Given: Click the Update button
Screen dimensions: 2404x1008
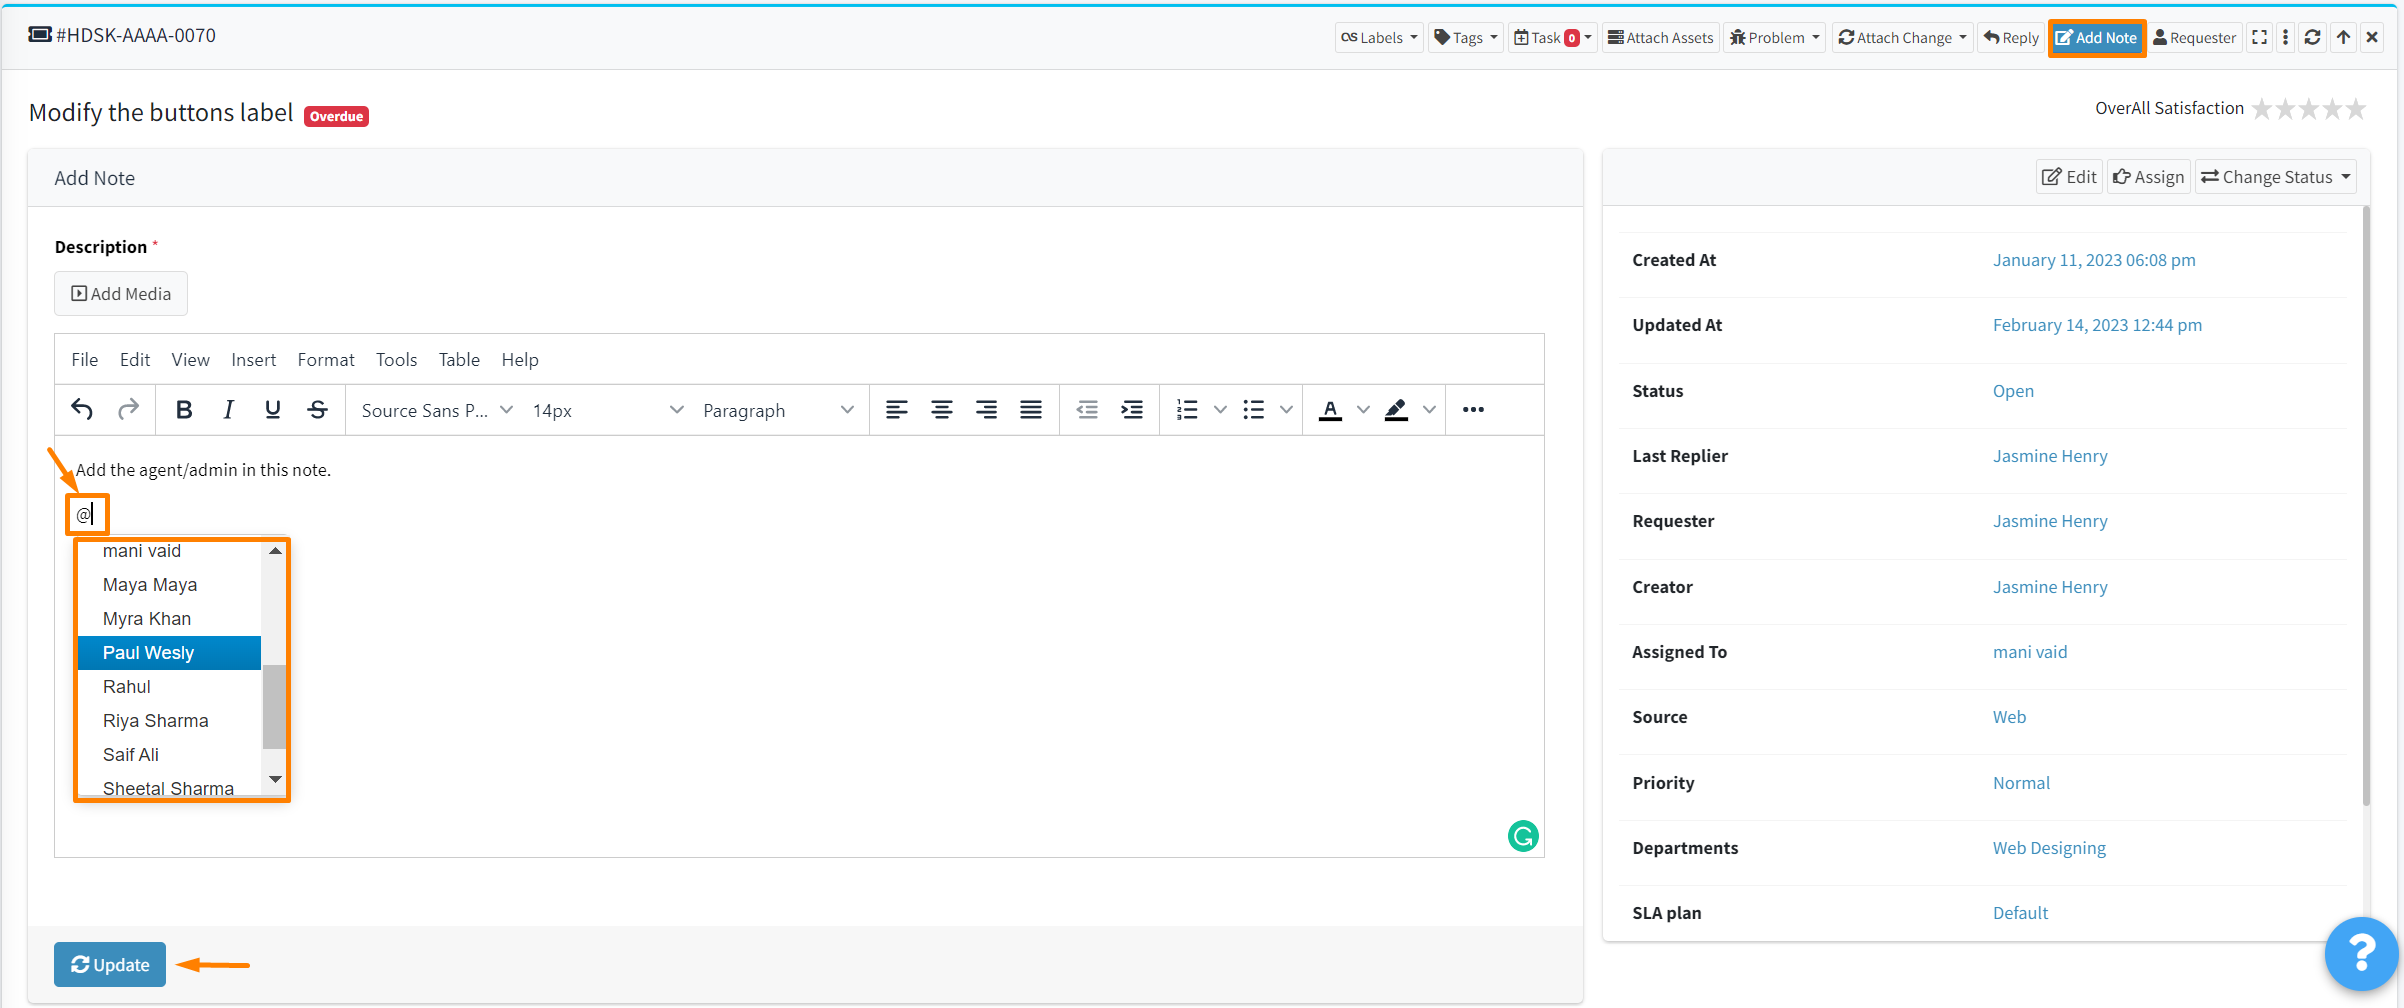Looking at the screenshot, I should tap(109, 964).
